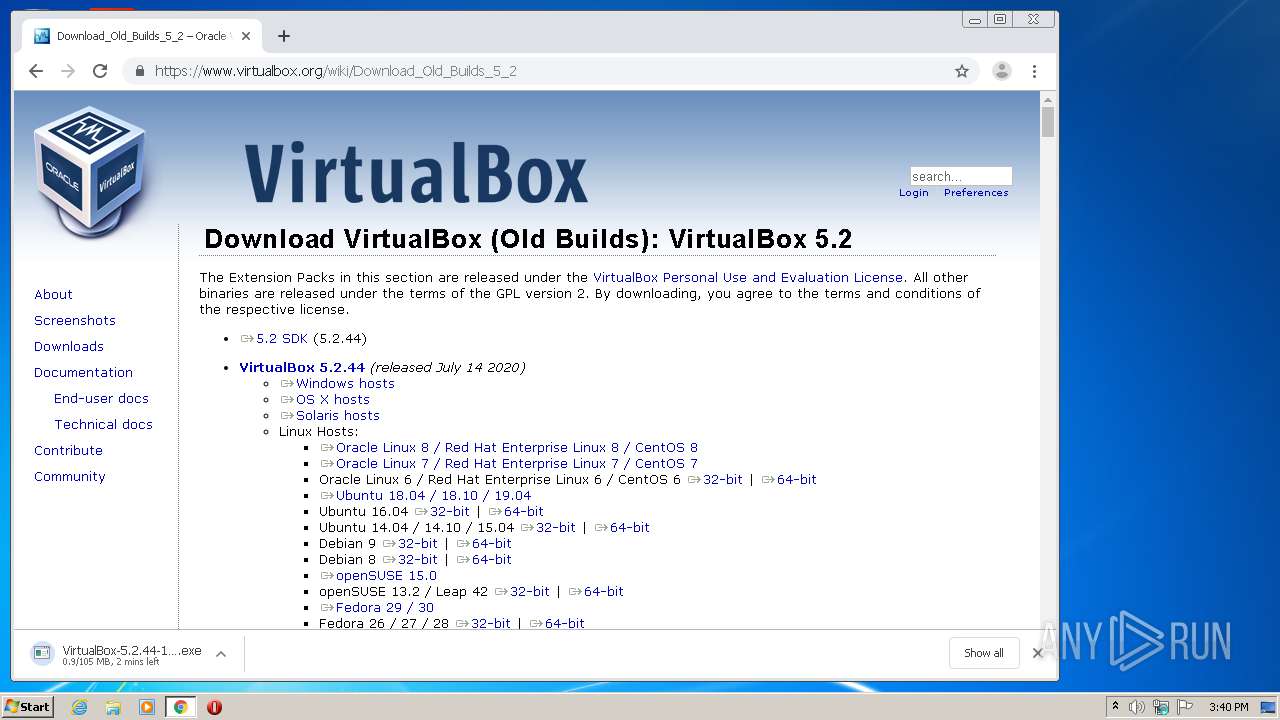Go to Contribute in sidebar
Image resolution: width=1280 pixels, height=720 pixels.
tap(68, 450)
